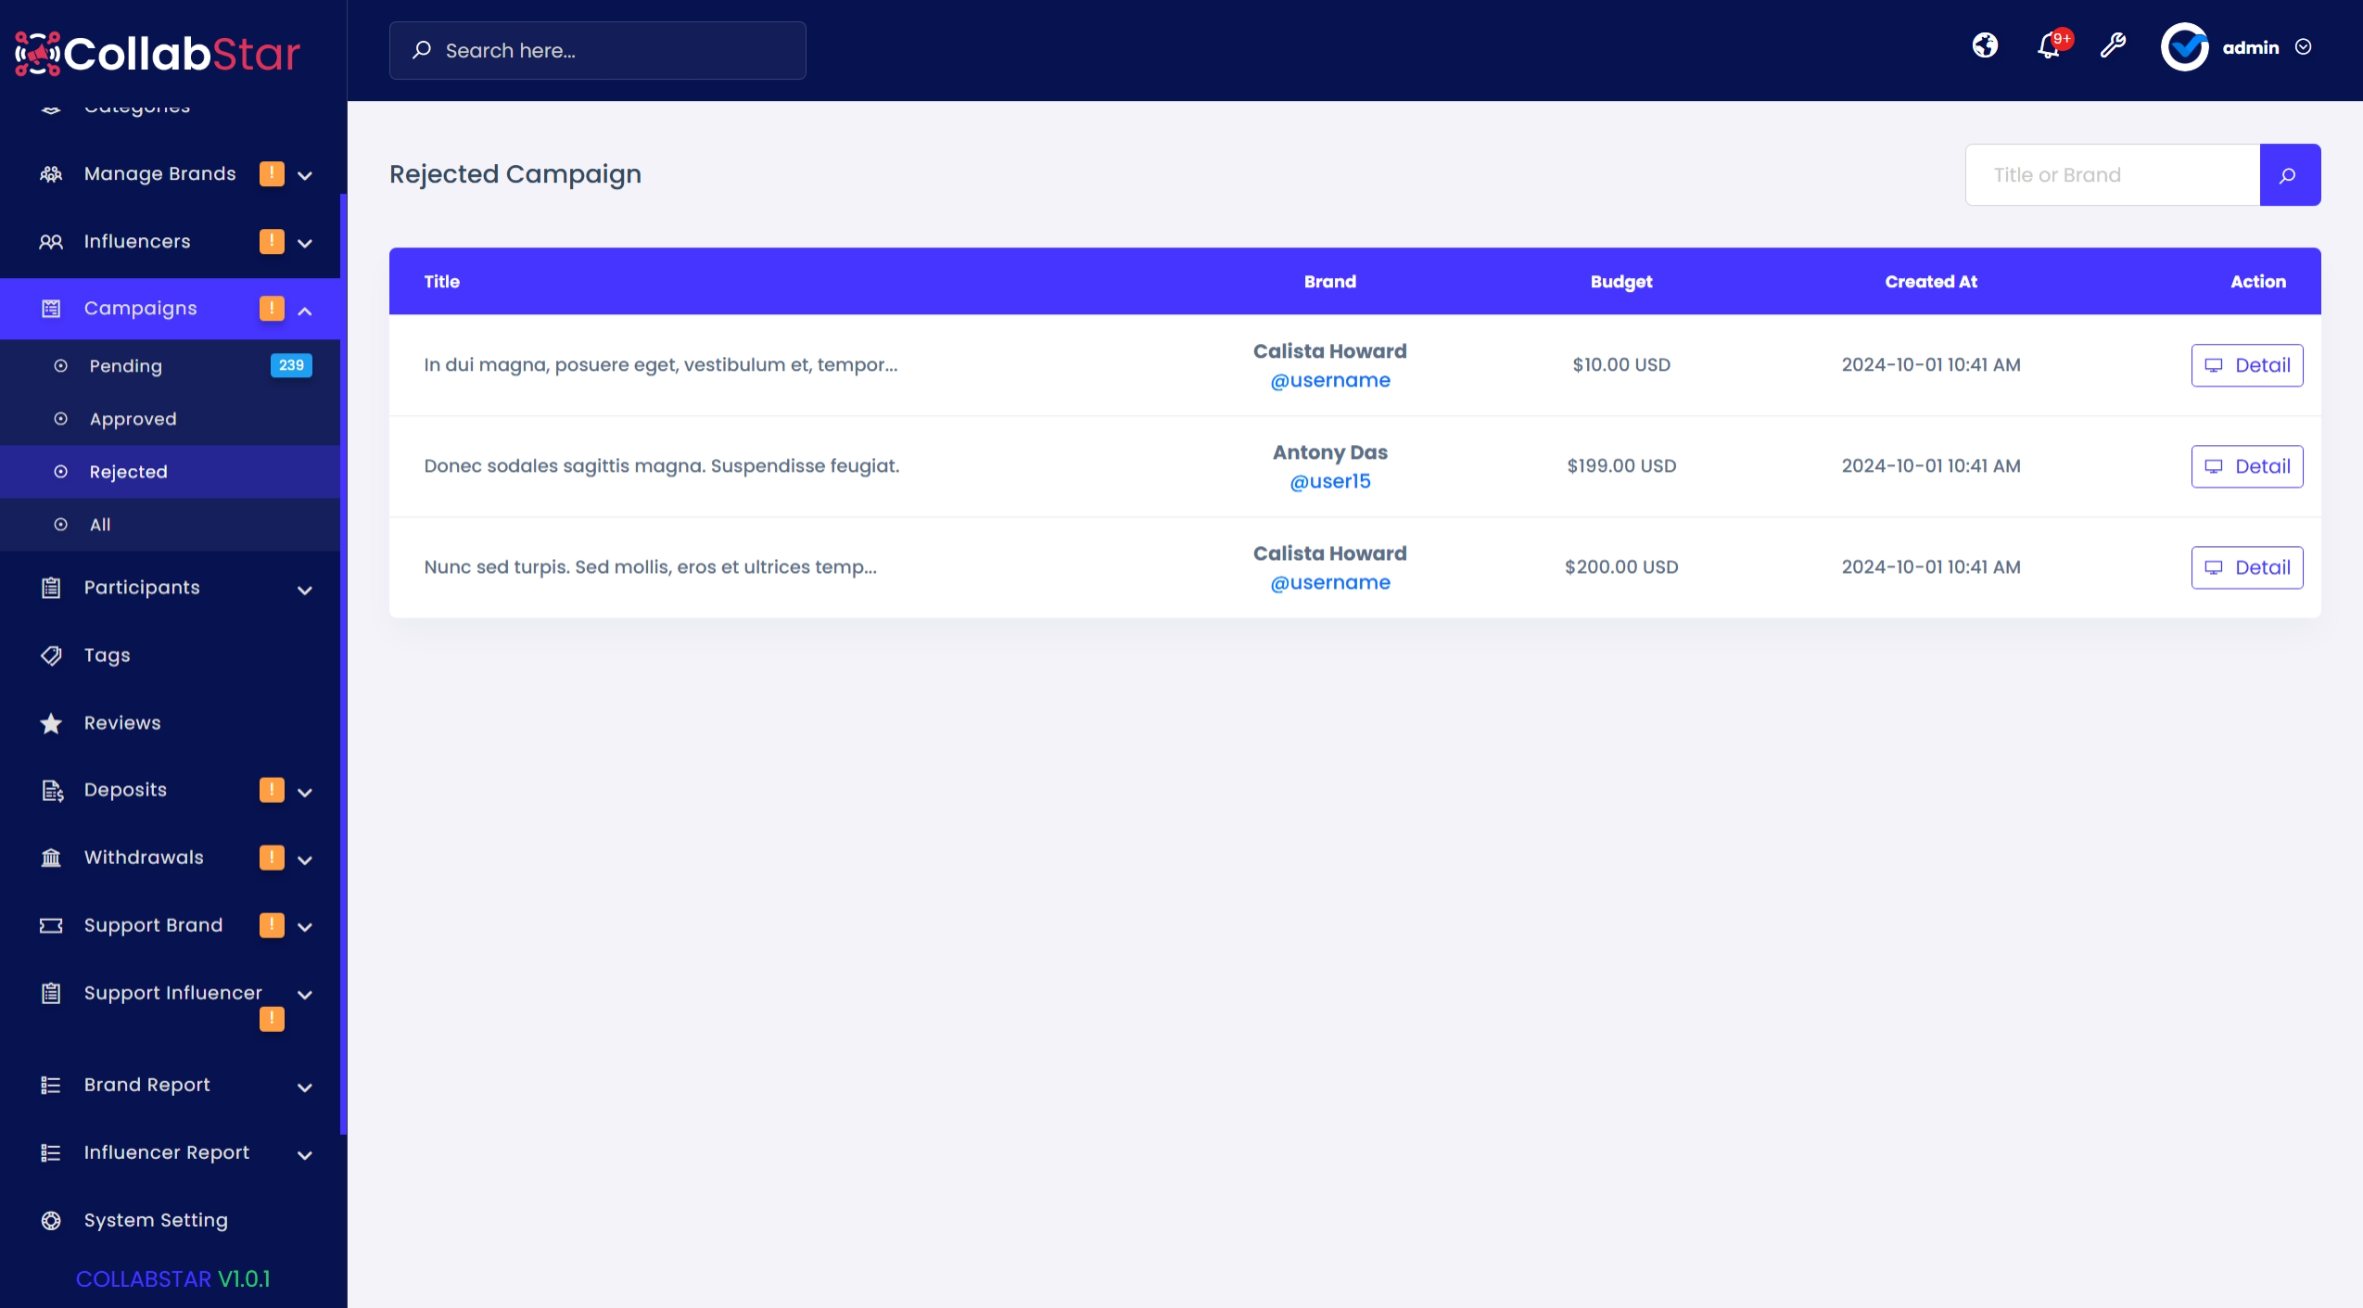Image resolution: width=2363 pixels, height=1308 pixels.
Task: Click the 'In dui magna' campaign title
Action: tap(660, 365)
